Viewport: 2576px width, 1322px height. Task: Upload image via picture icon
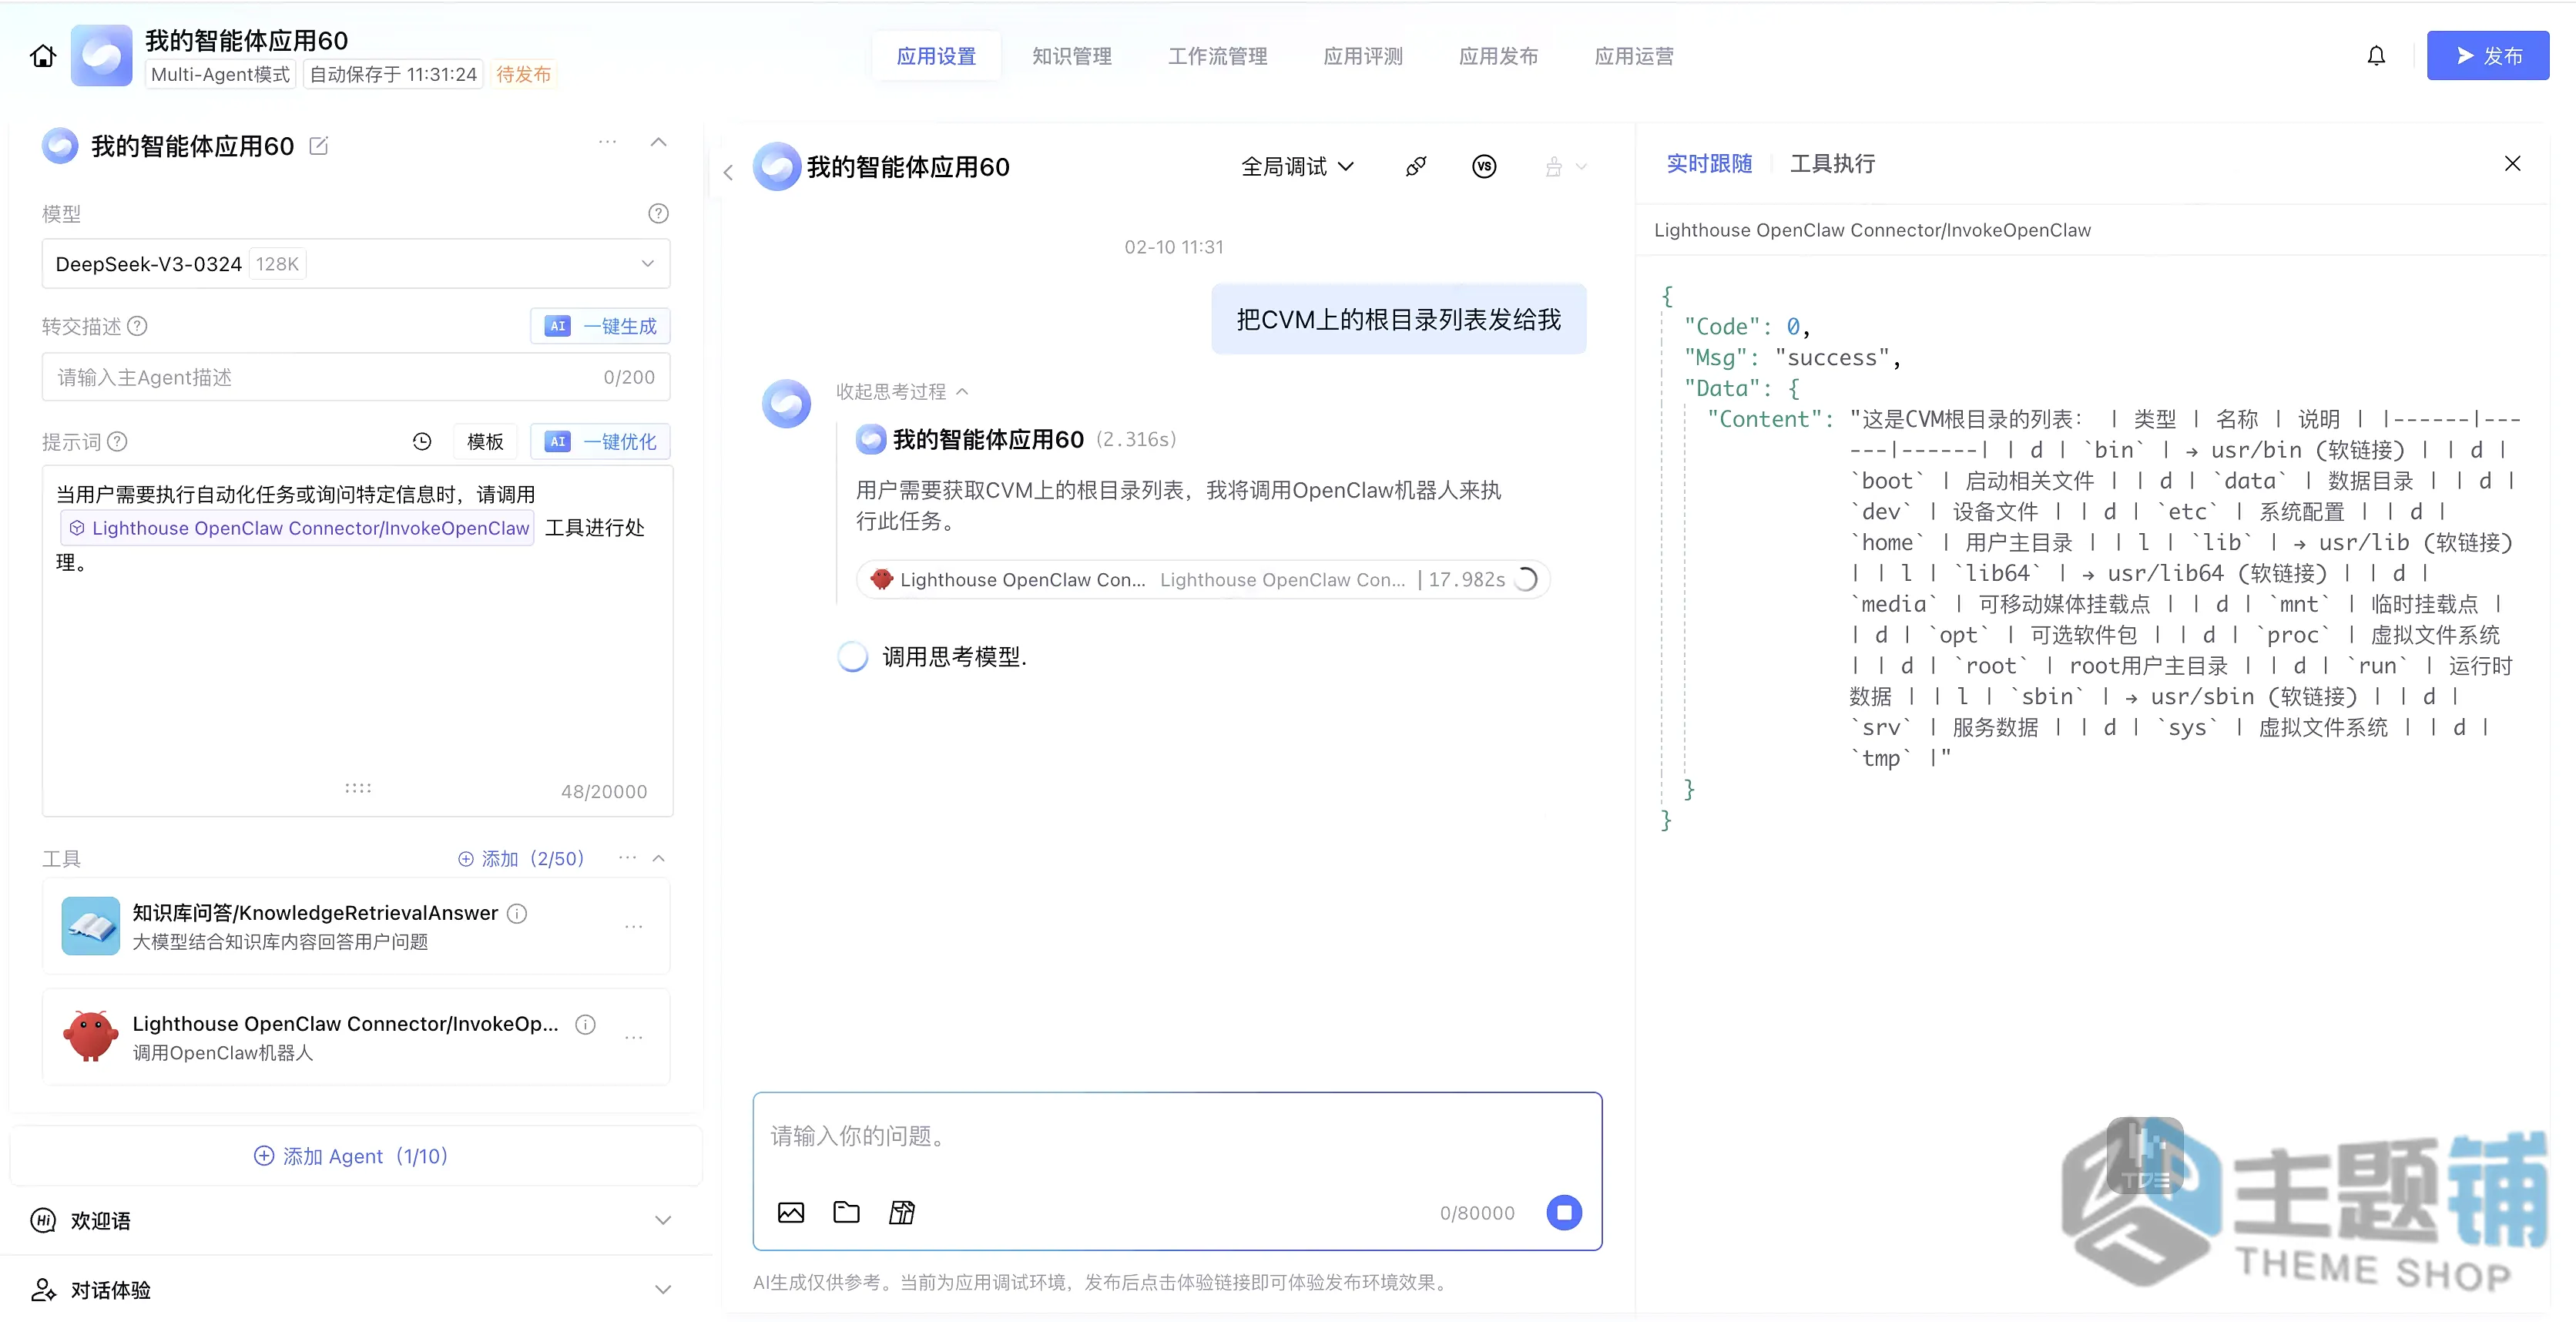[x=790, y=1212]
